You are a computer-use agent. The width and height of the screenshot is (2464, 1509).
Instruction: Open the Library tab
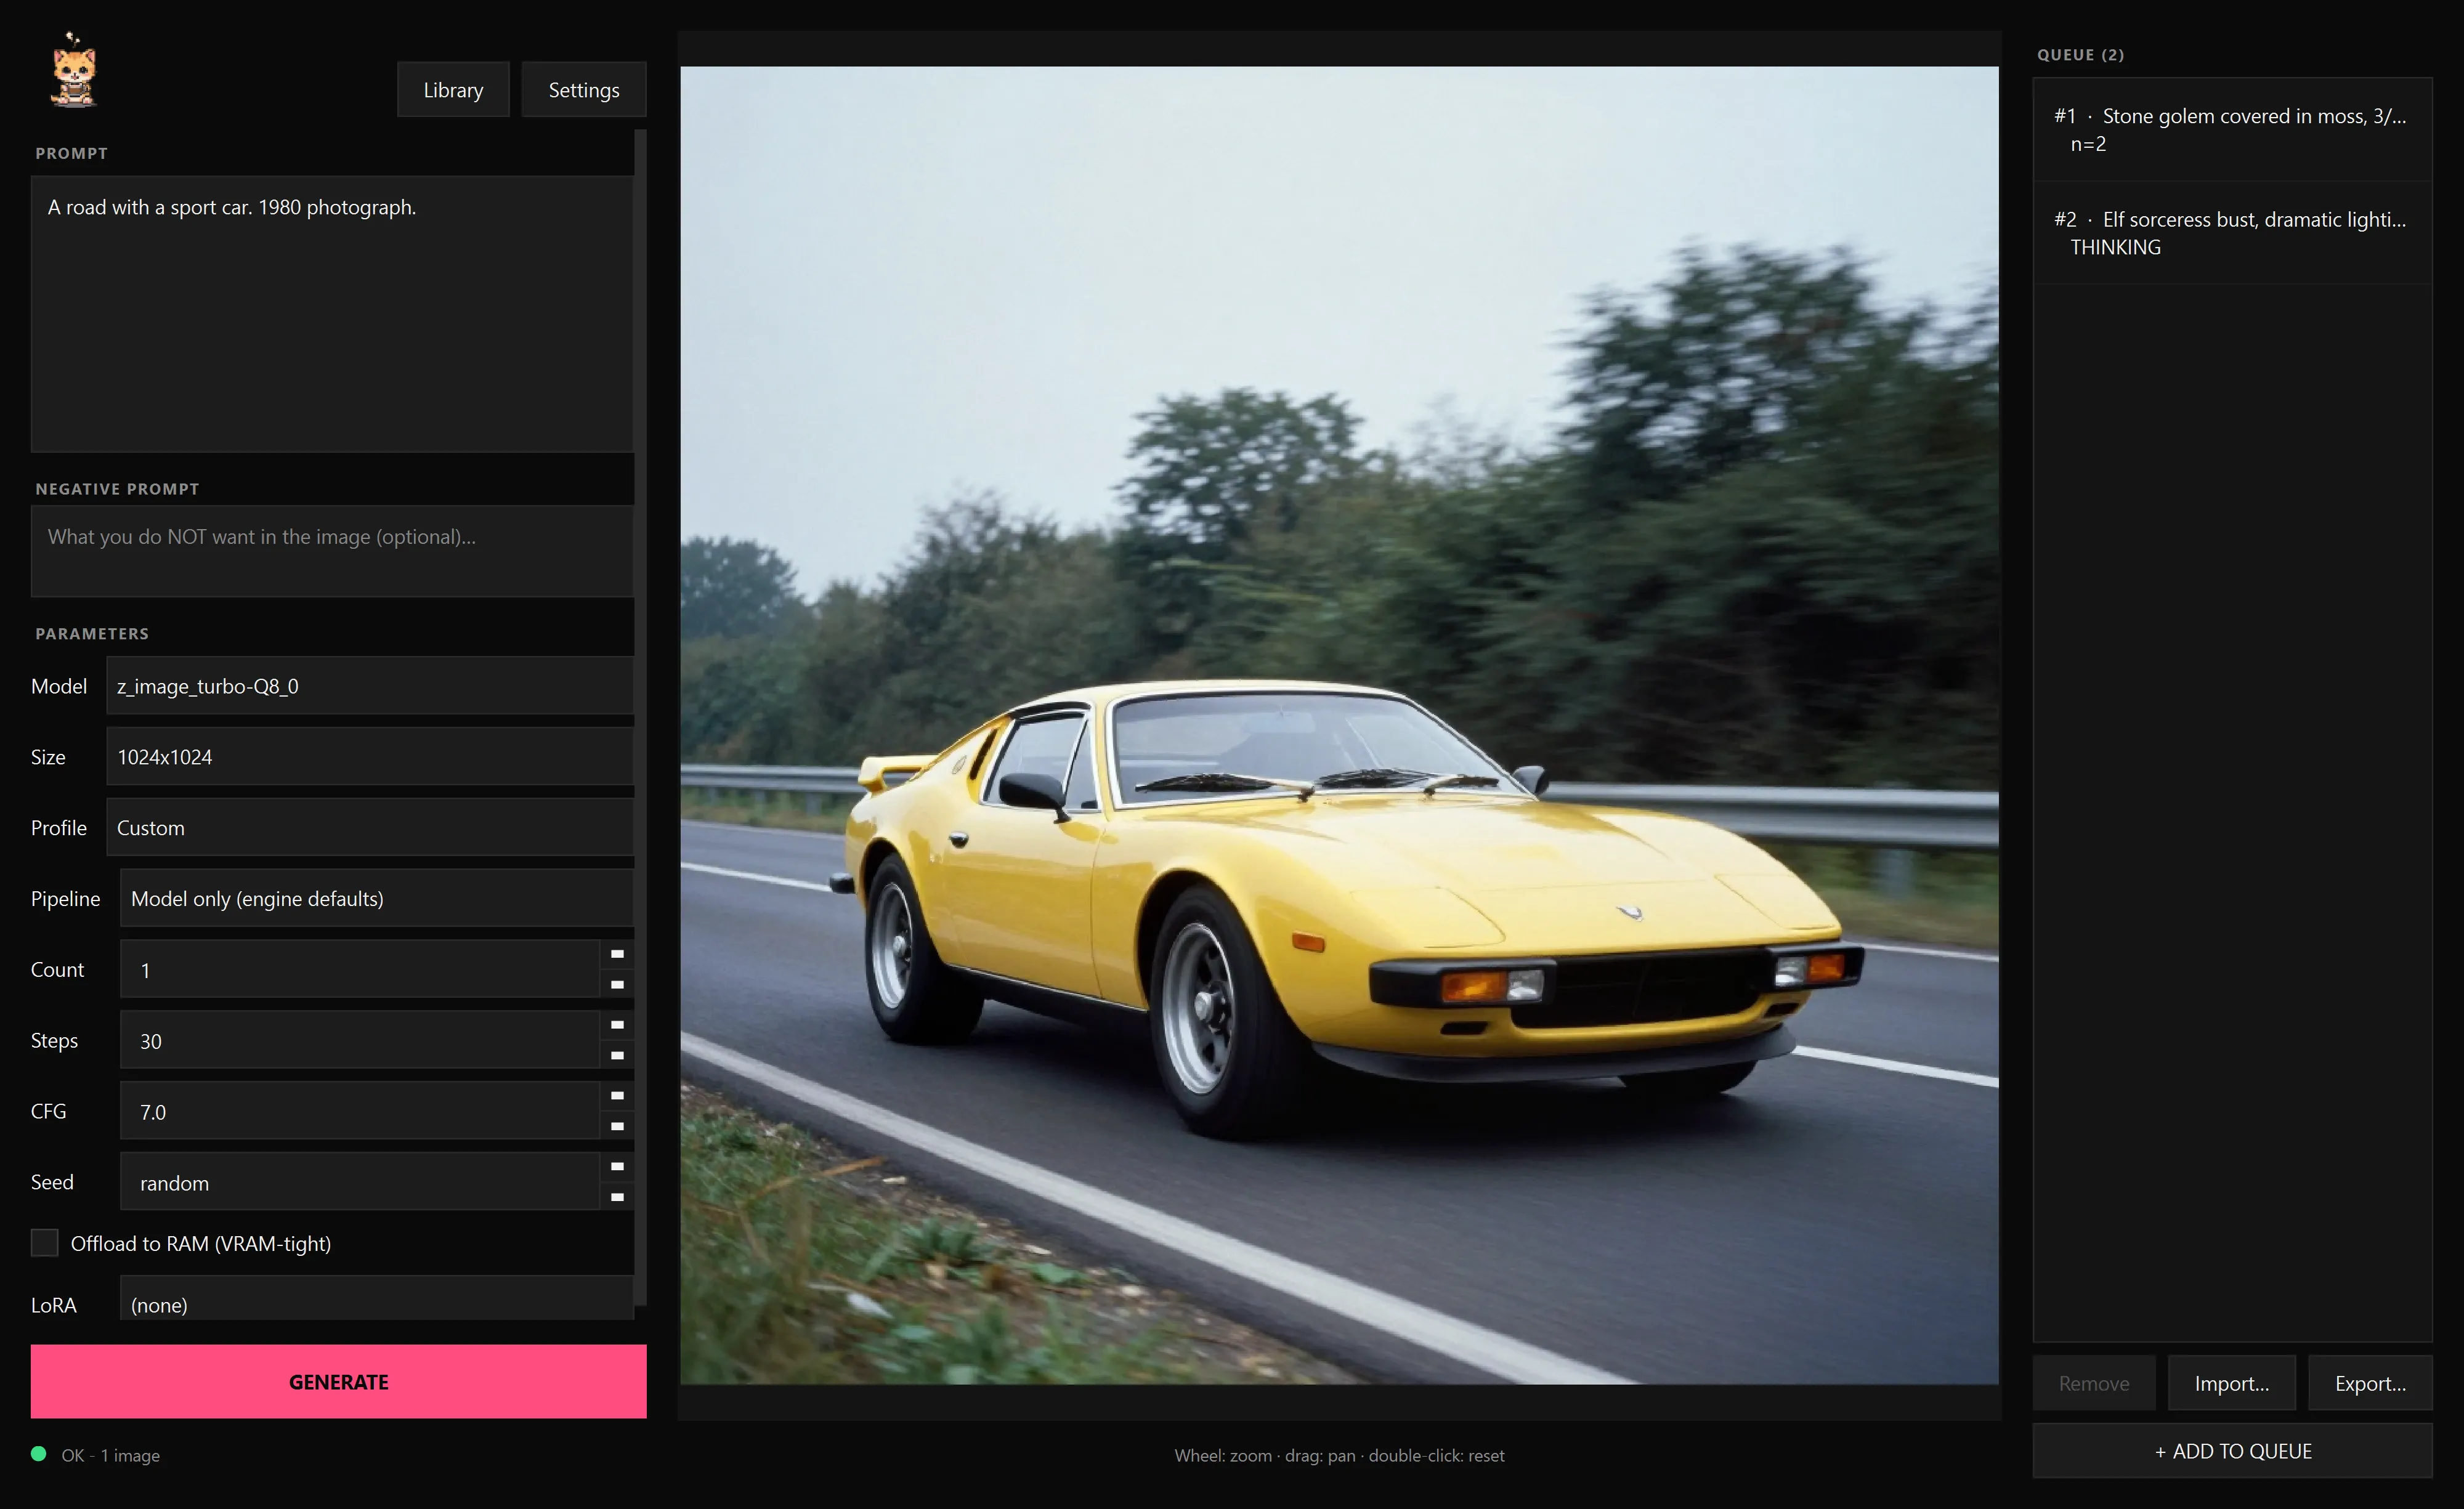point(453,90)
